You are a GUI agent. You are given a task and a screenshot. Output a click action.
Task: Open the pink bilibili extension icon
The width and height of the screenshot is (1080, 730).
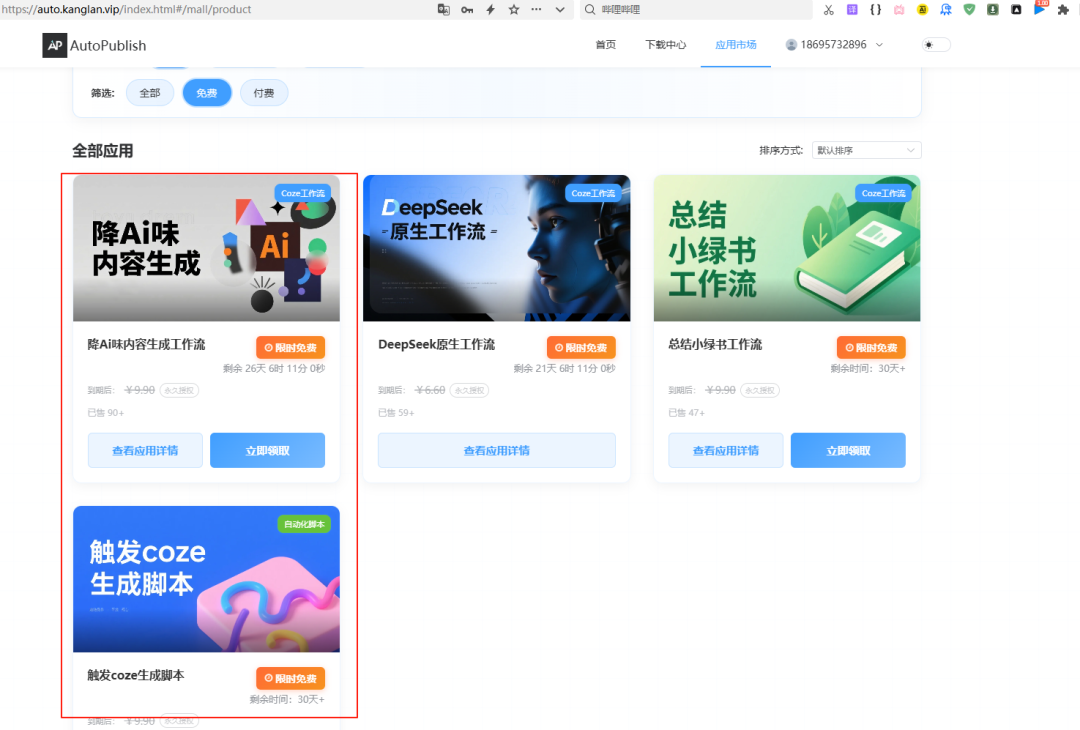[899, 10]
